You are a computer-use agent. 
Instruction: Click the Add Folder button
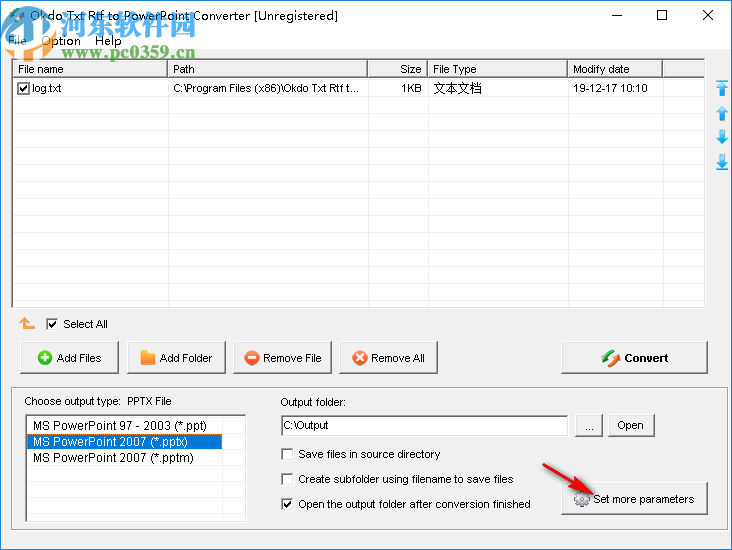pyautogui.click(x=176, y=358)
